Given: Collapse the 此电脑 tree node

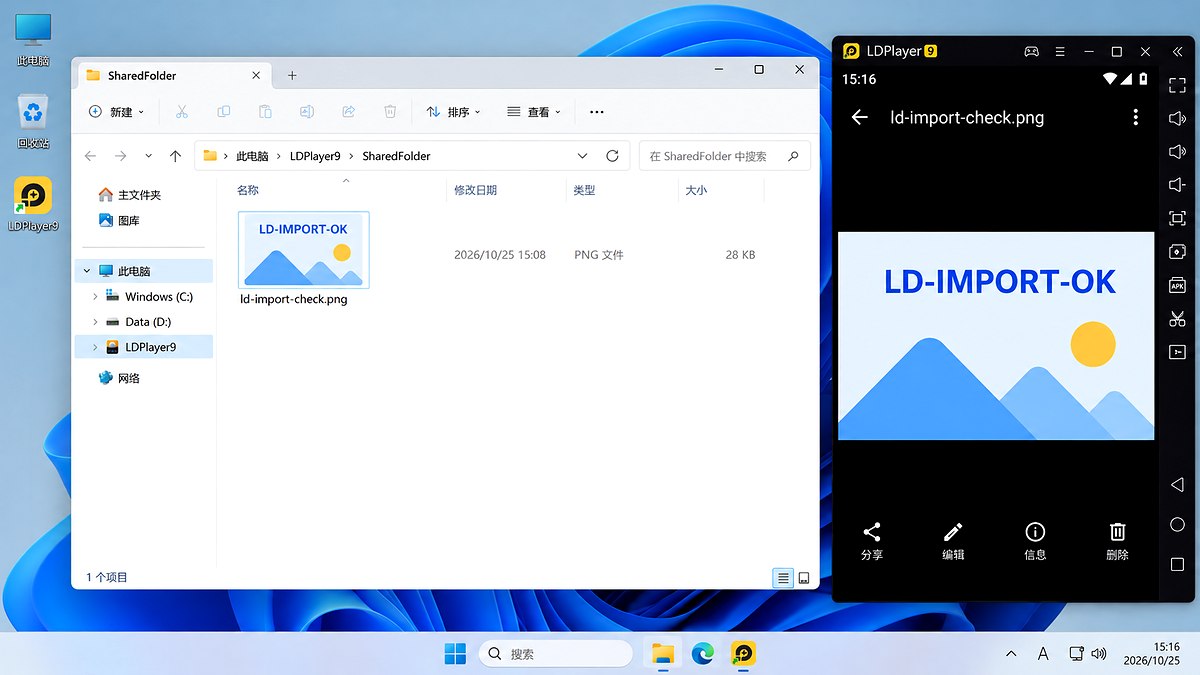Looking at the screenshot, I should pyautogui.click(x=87, y=271).
